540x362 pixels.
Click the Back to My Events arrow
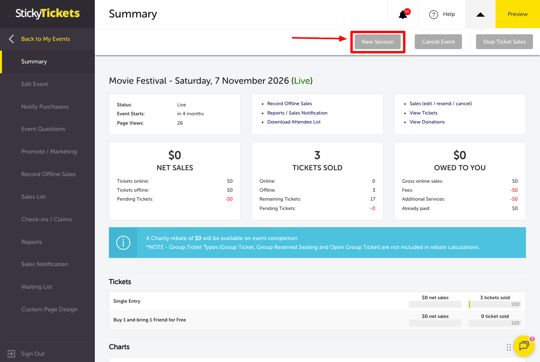pyautogui.click(x=11, y=39)
